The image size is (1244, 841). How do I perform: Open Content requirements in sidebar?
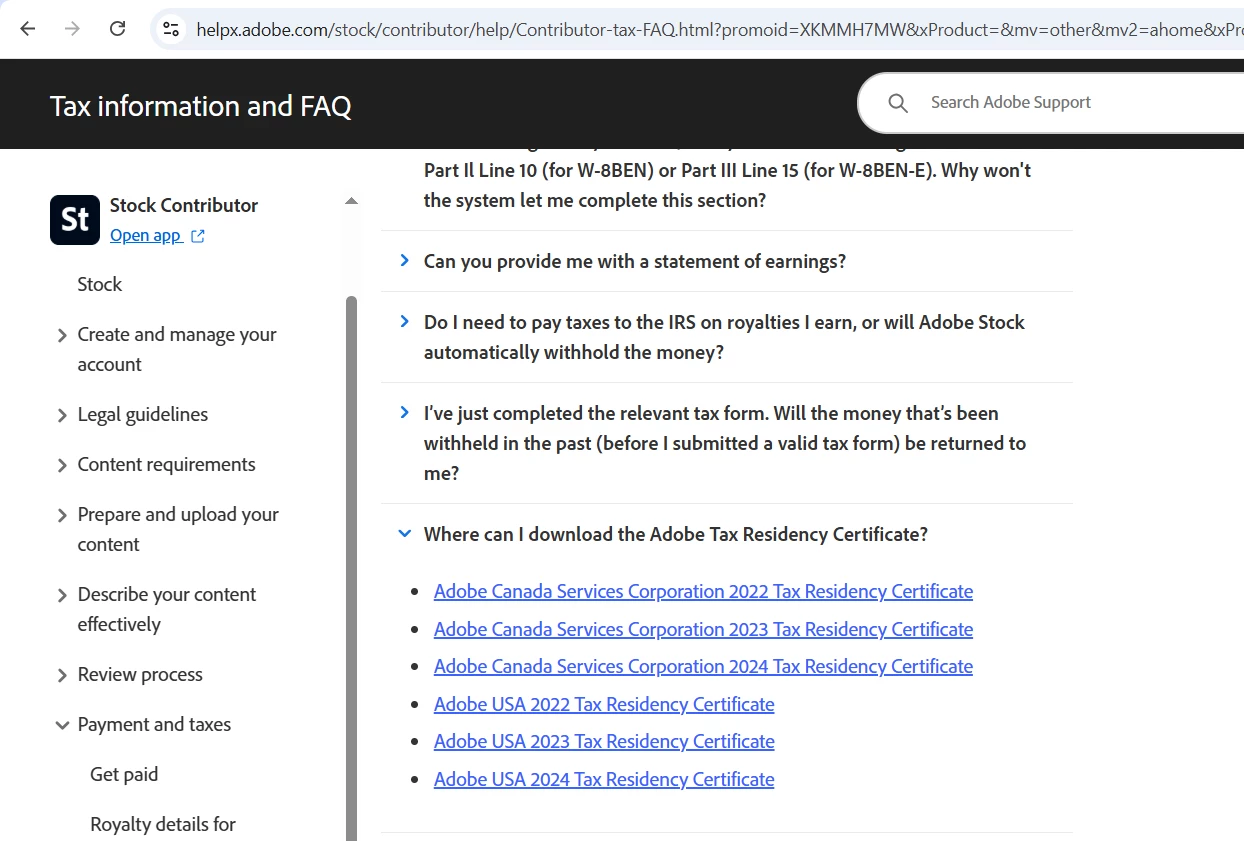pos(167,464)
